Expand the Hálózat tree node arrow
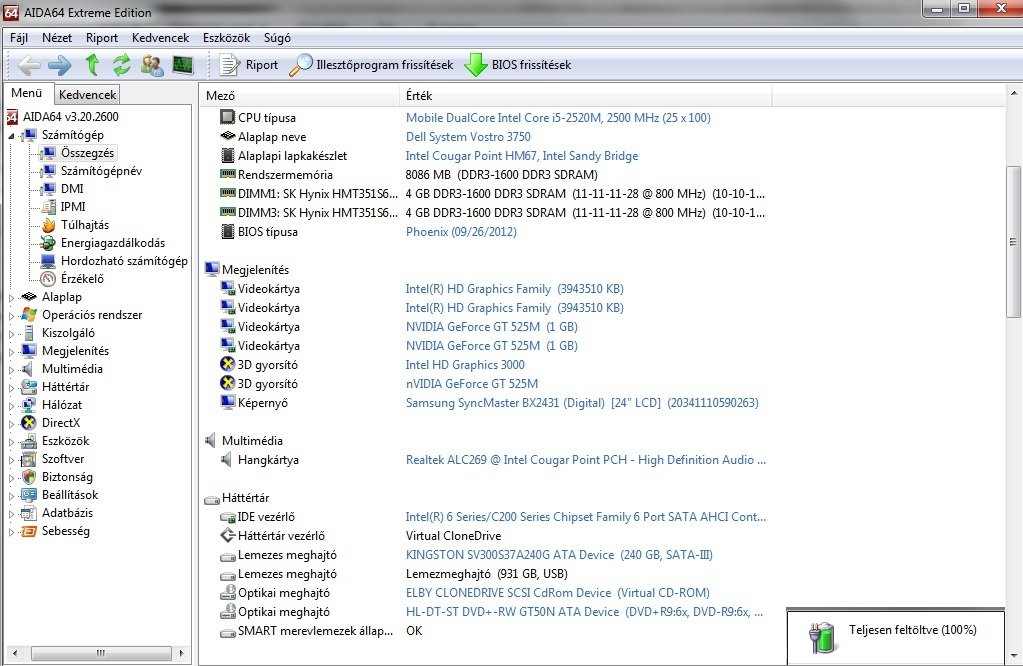The width and height of the screenshot is (1023, 666). pyautogui.click(x=11, y=406)
